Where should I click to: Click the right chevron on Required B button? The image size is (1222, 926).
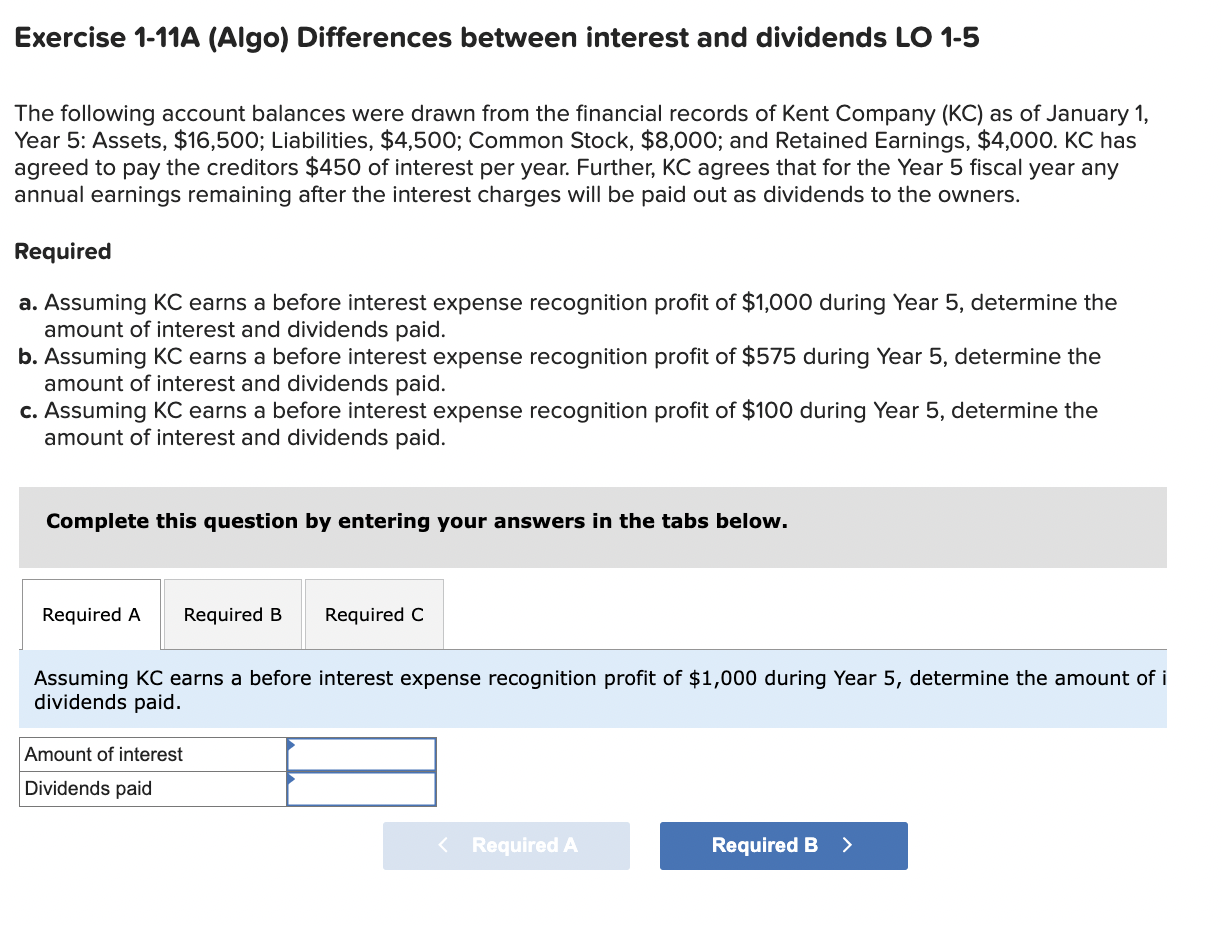tap(847, 845)
